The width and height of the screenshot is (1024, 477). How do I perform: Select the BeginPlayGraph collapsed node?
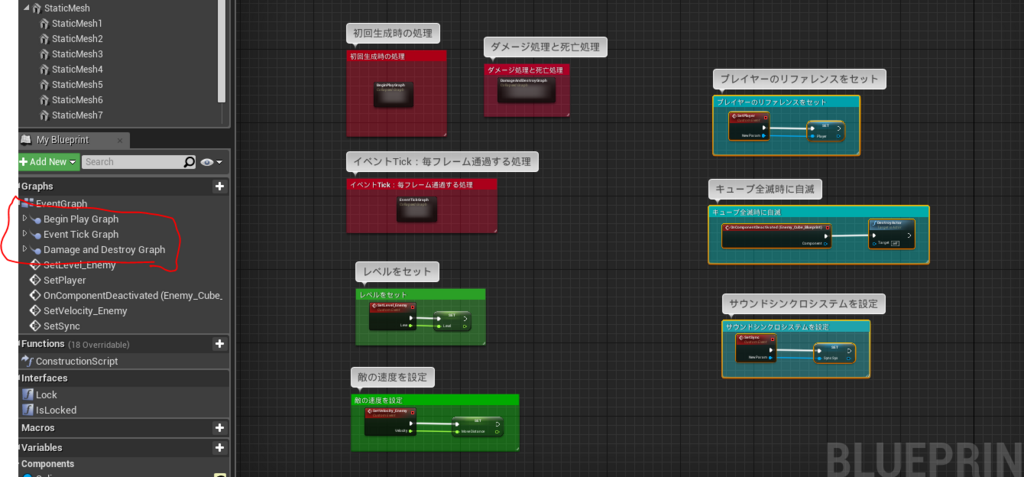[393, 94]
